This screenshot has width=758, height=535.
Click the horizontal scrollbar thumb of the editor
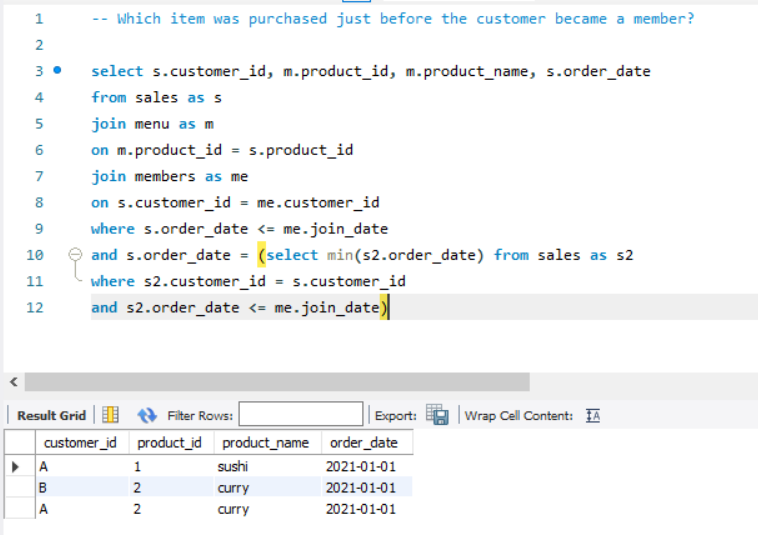[x=277, y=382]
